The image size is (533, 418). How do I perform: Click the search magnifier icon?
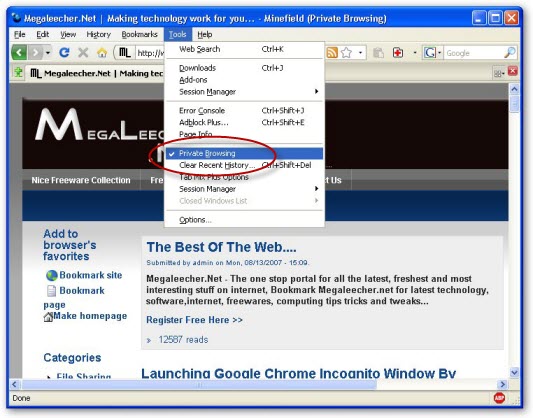pyautogui.click(x=510, y=53)
